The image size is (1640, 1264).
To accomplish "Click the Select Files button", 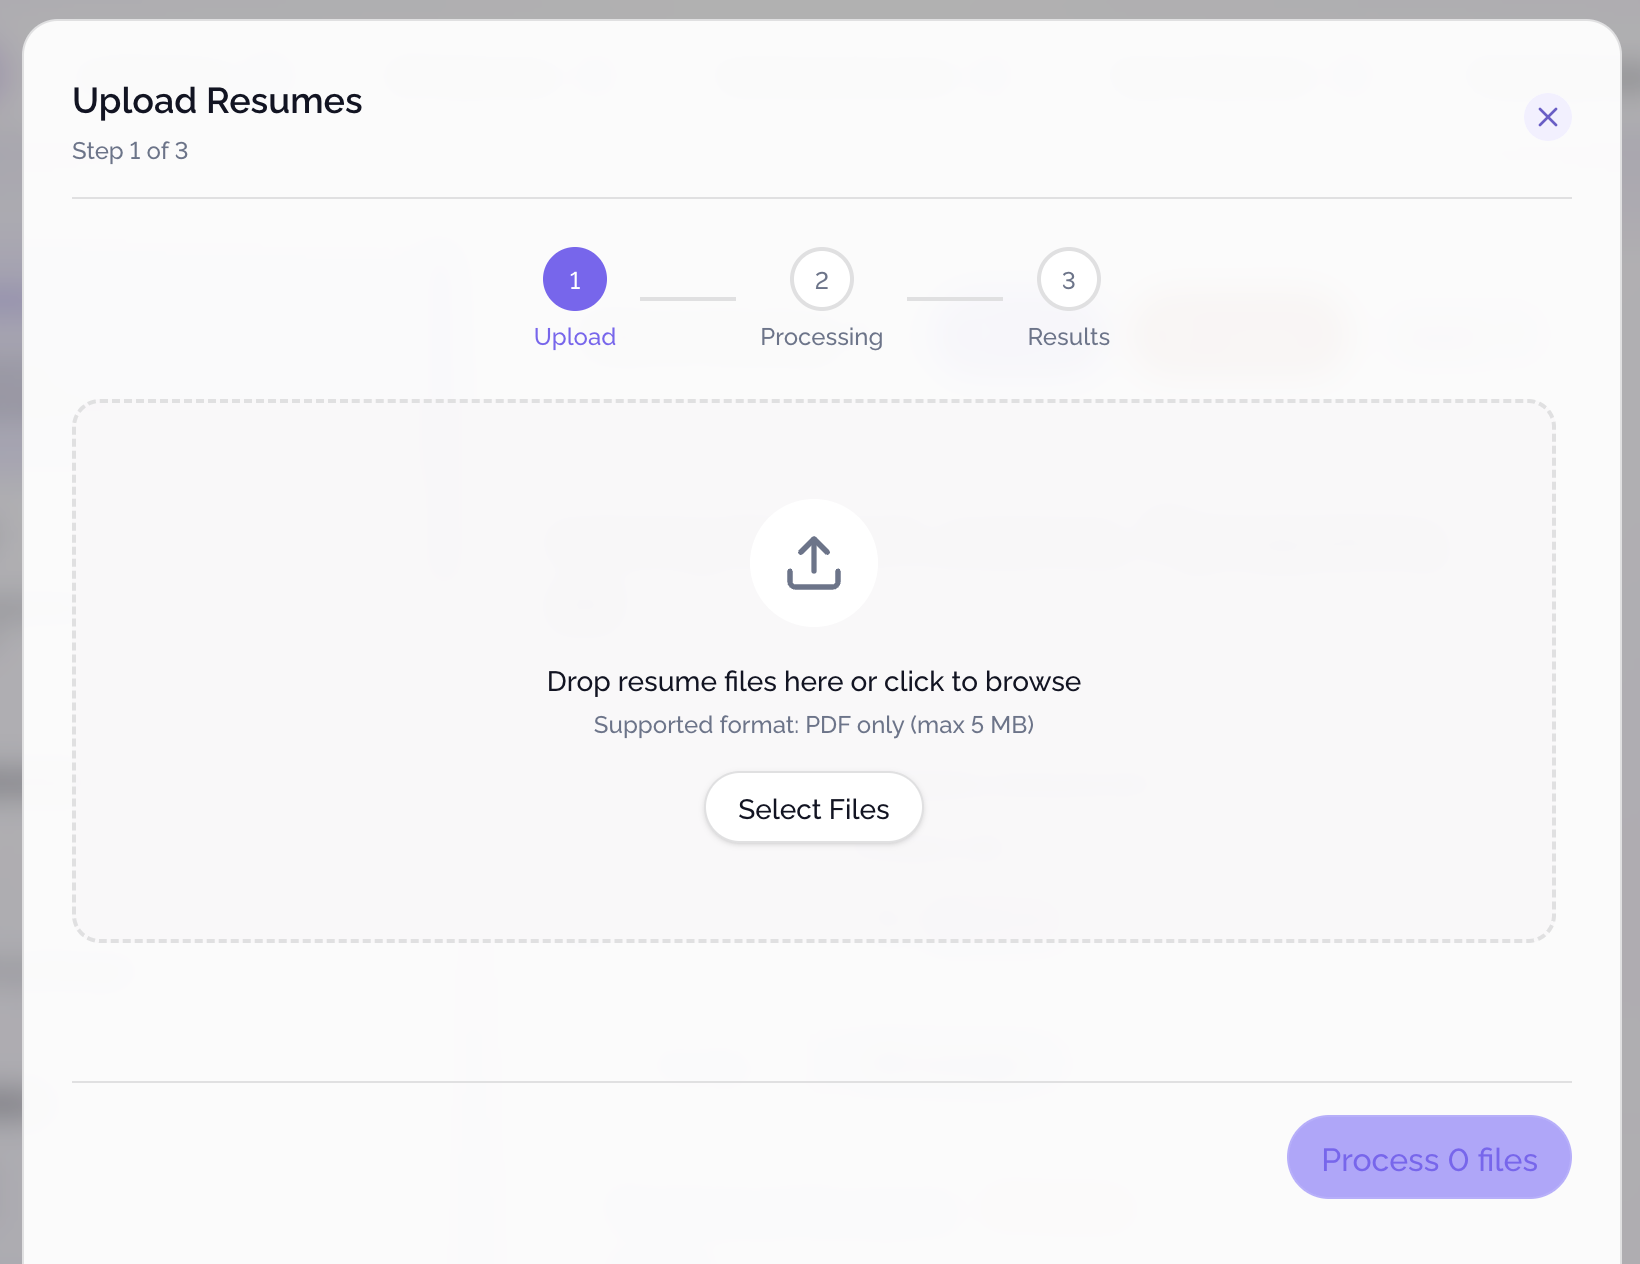I will 813,807.
